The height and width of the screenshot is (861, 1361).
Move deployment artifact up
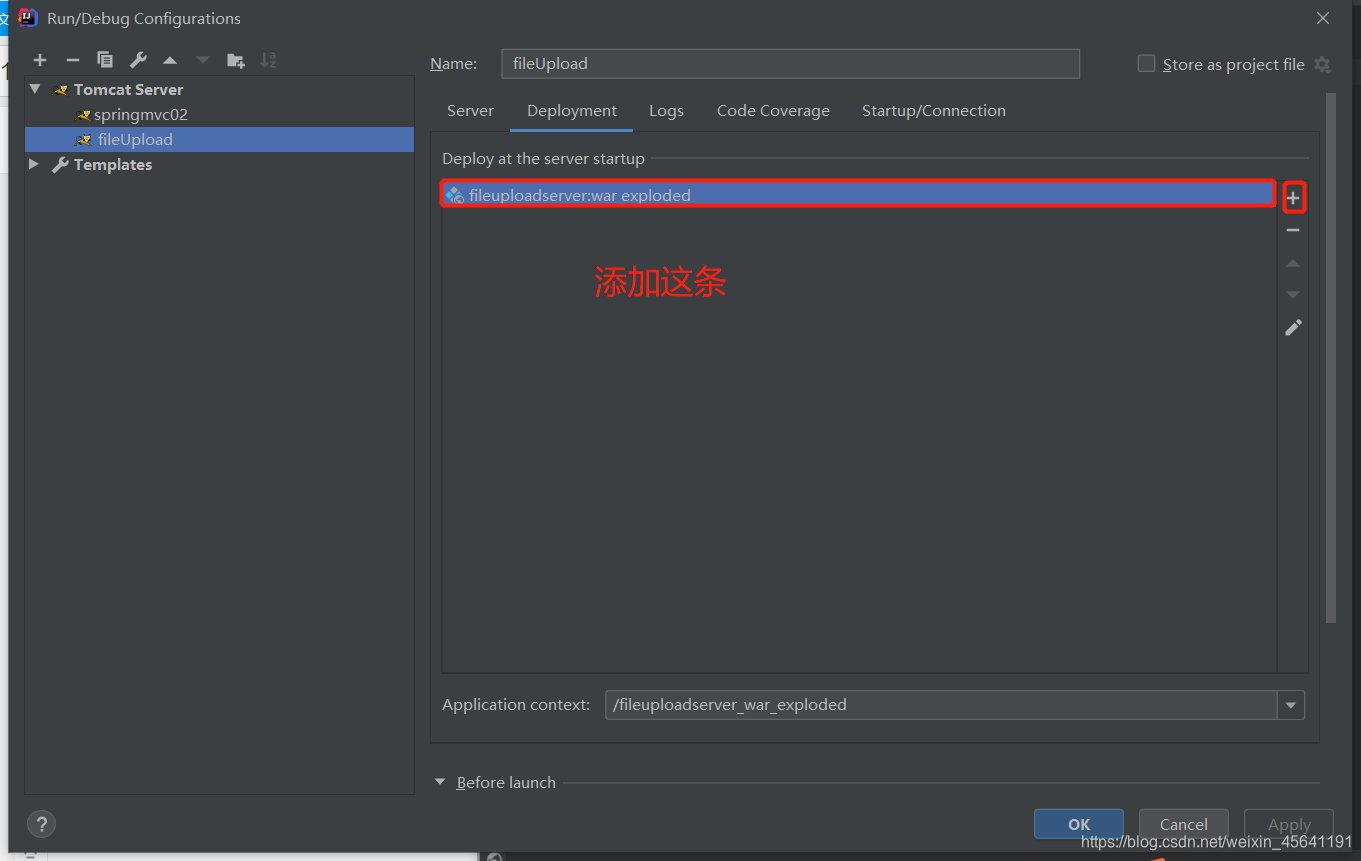[x=1293, y=263]
